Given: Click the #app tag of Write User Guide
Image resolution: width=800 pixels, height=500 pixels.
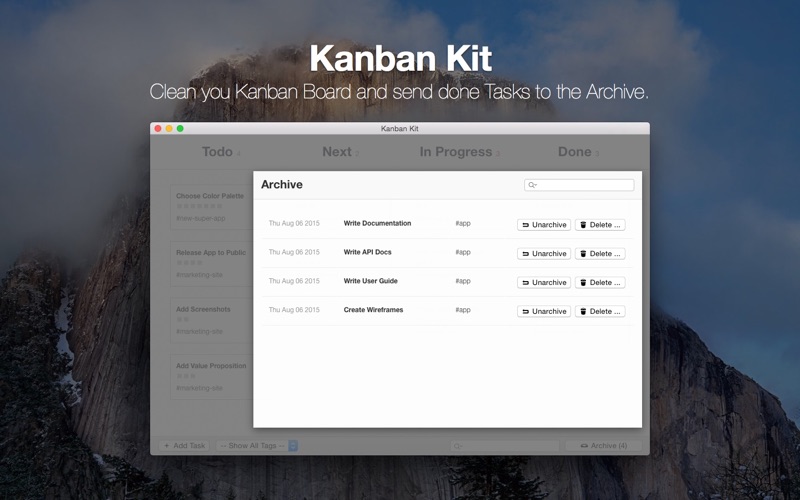Looking at the screenshot, I should click(463, 281).
